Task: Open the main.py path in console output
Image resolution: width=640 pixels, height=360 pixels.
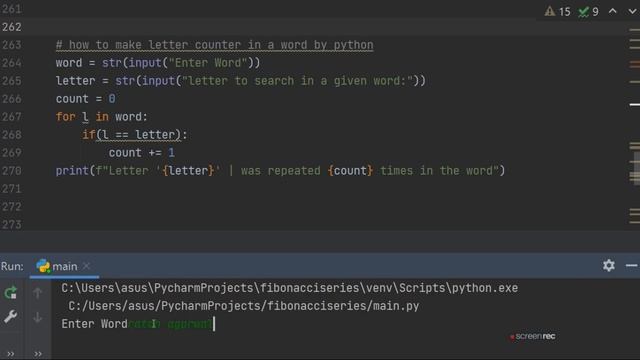Action: [244, 306]
